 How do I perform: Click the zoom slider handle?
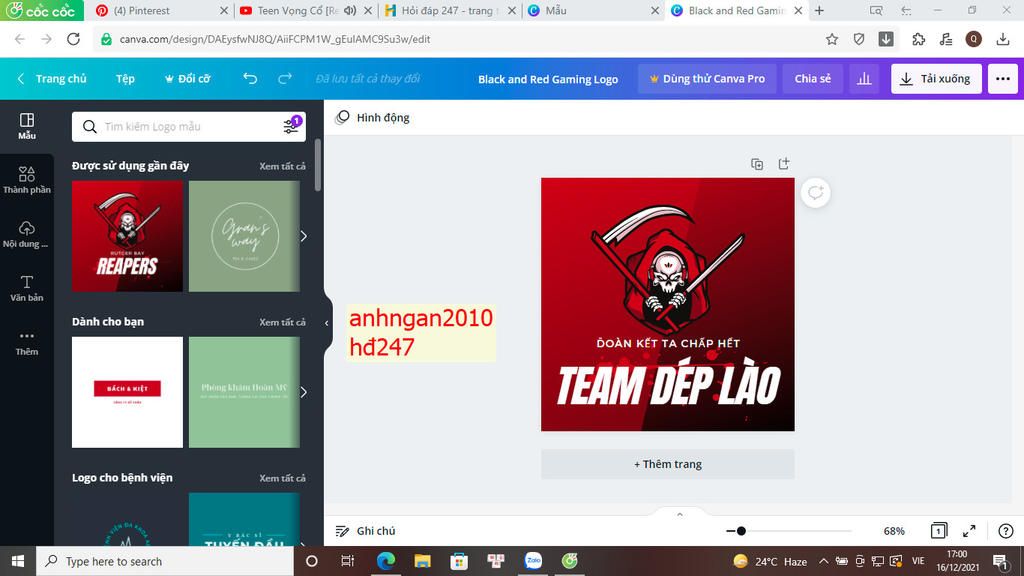point(741,531)
